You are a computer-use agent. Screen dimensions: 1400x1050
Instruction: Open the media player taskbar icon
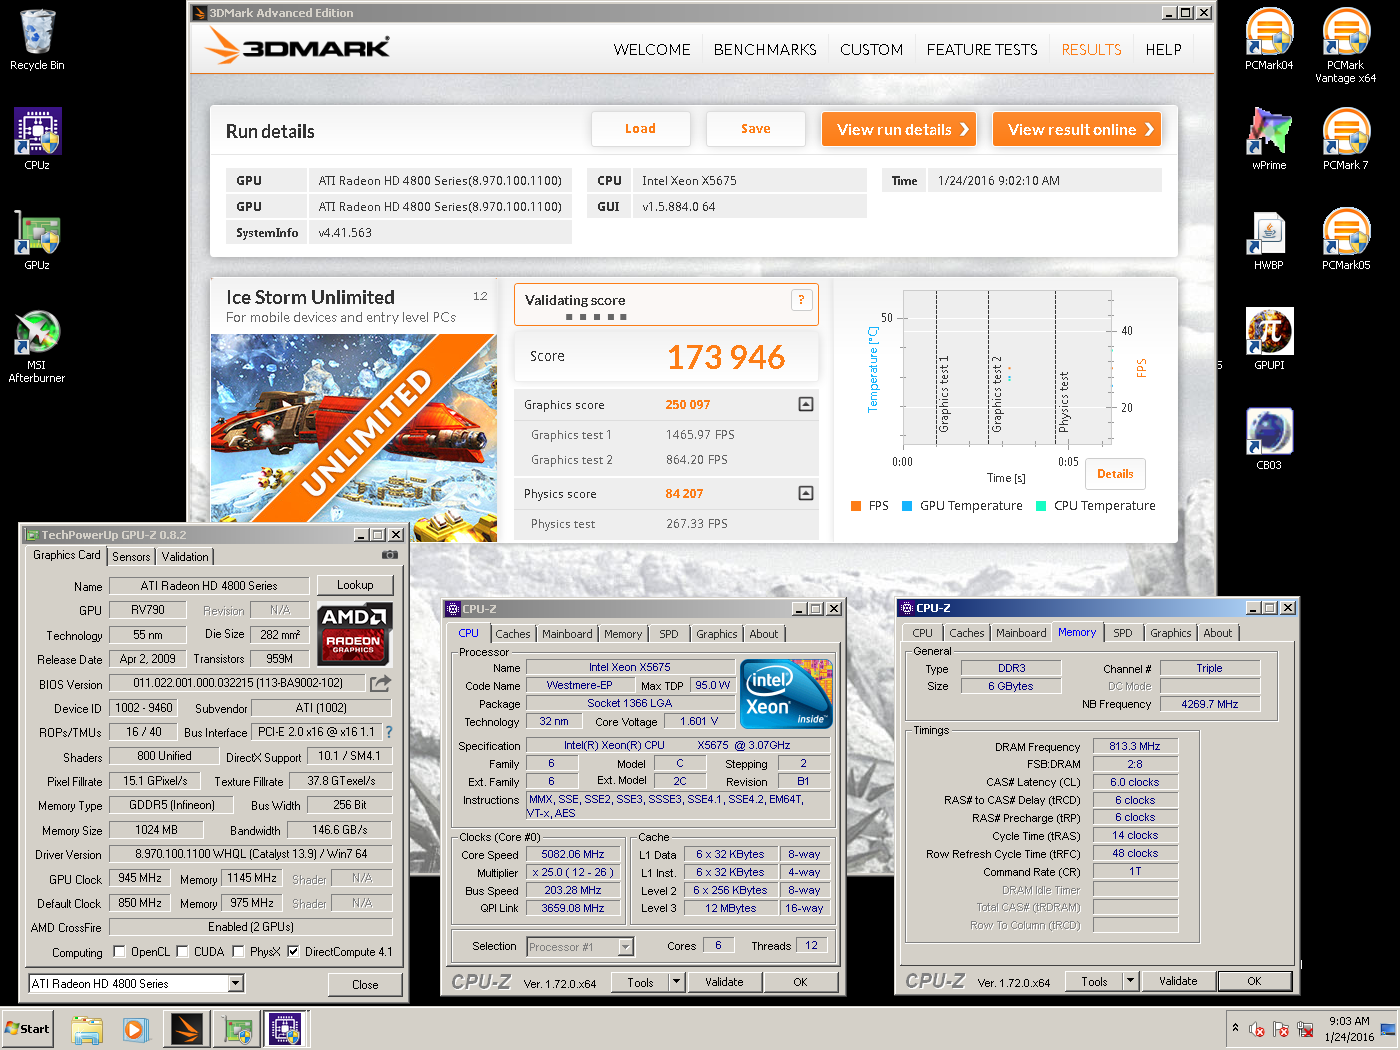[136, 1029]
